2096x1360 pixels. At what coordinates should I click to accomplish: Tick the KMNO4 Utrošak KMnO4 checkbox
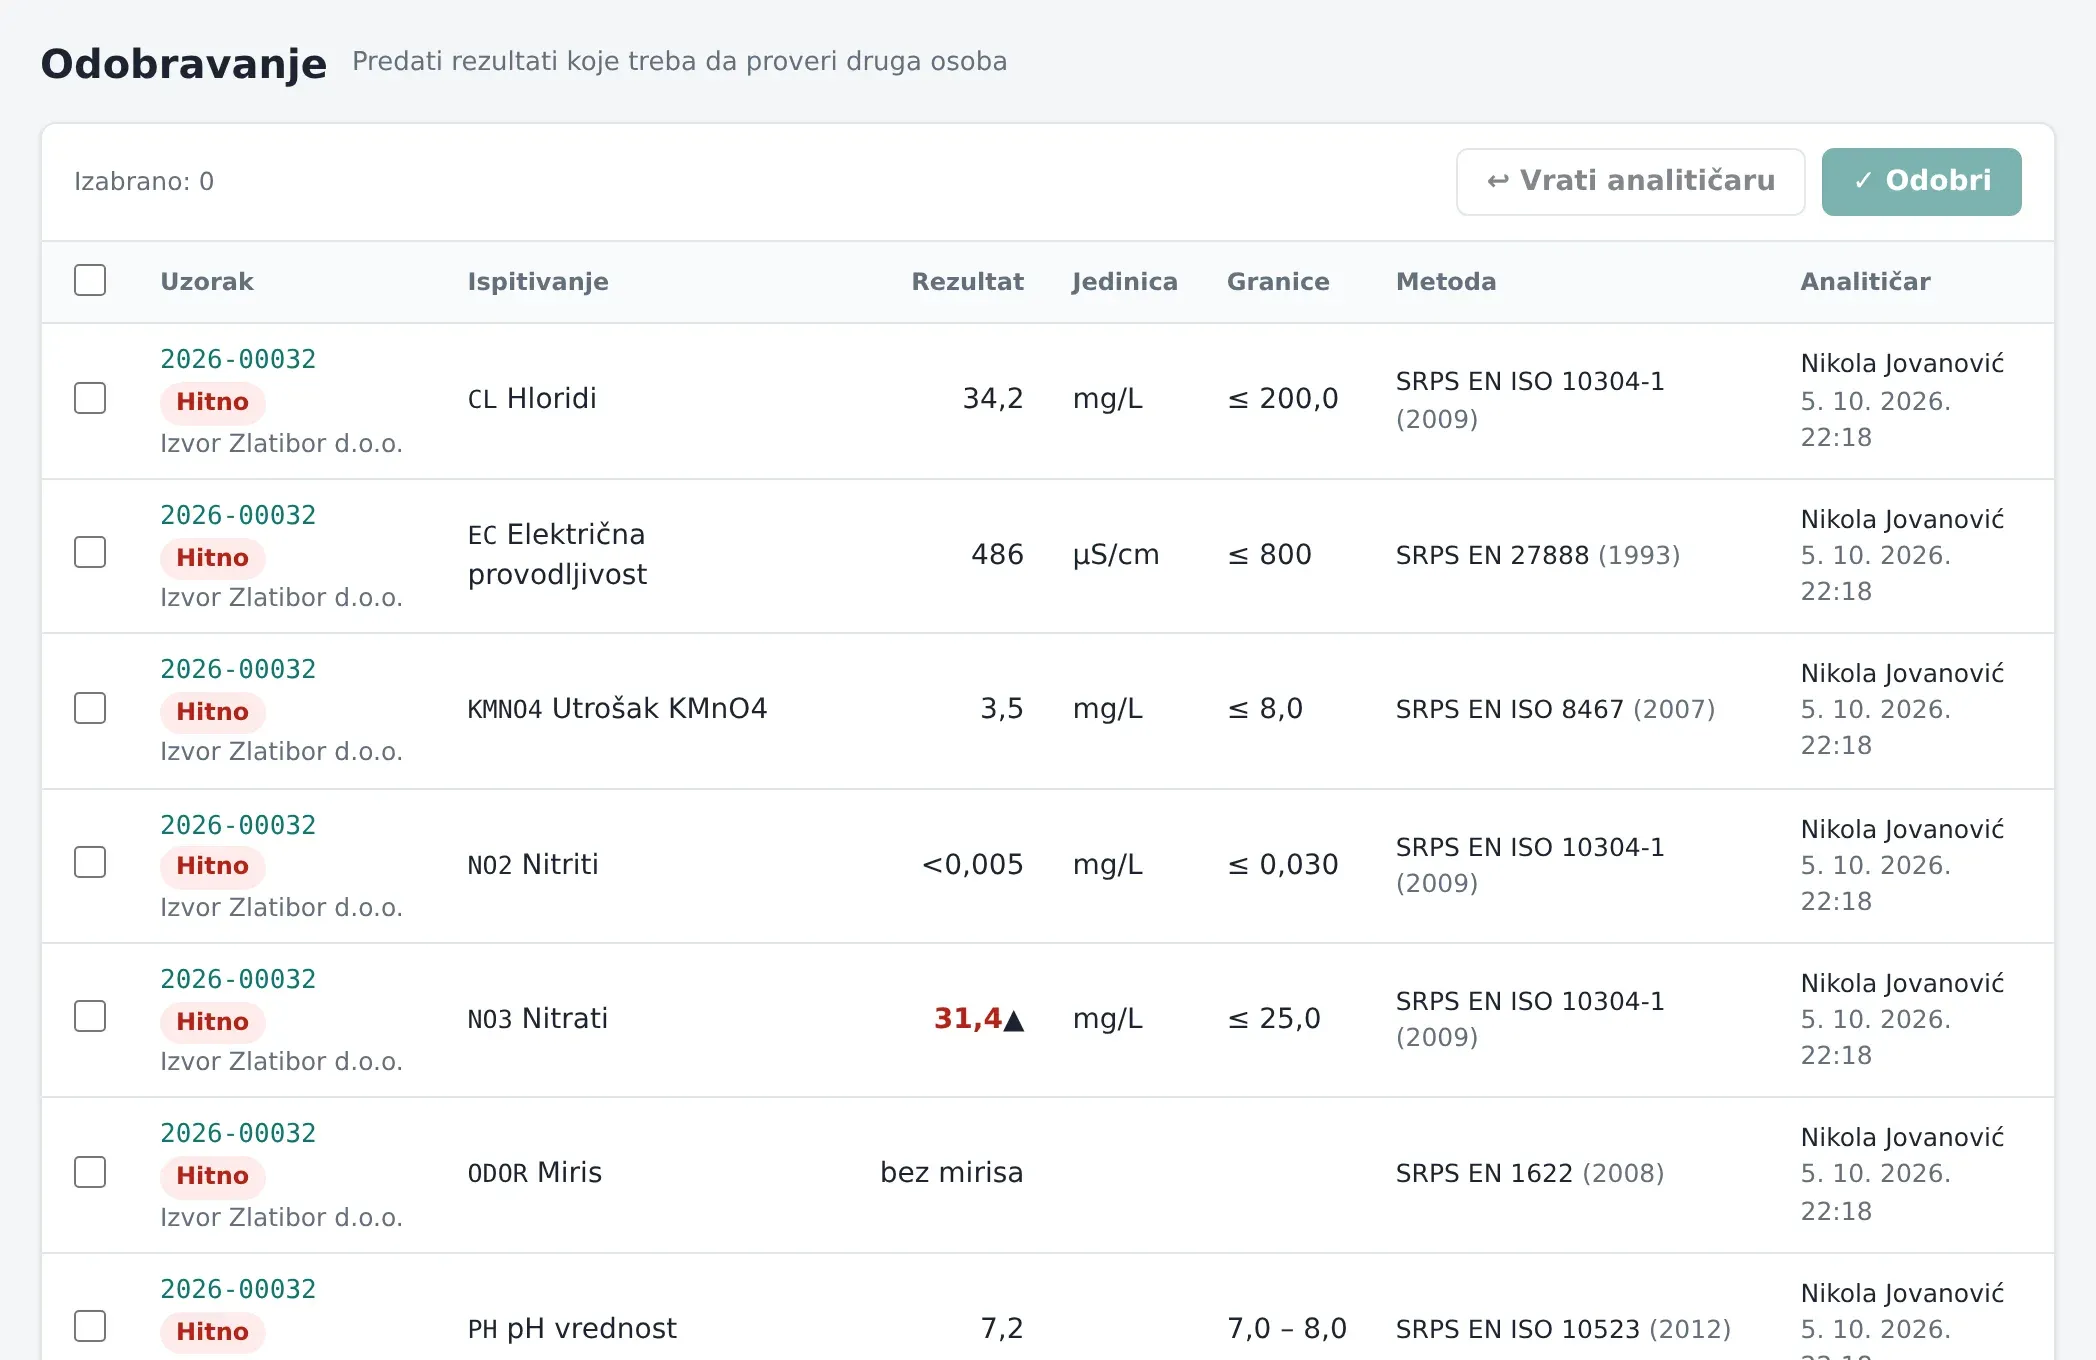coord(90,708)
